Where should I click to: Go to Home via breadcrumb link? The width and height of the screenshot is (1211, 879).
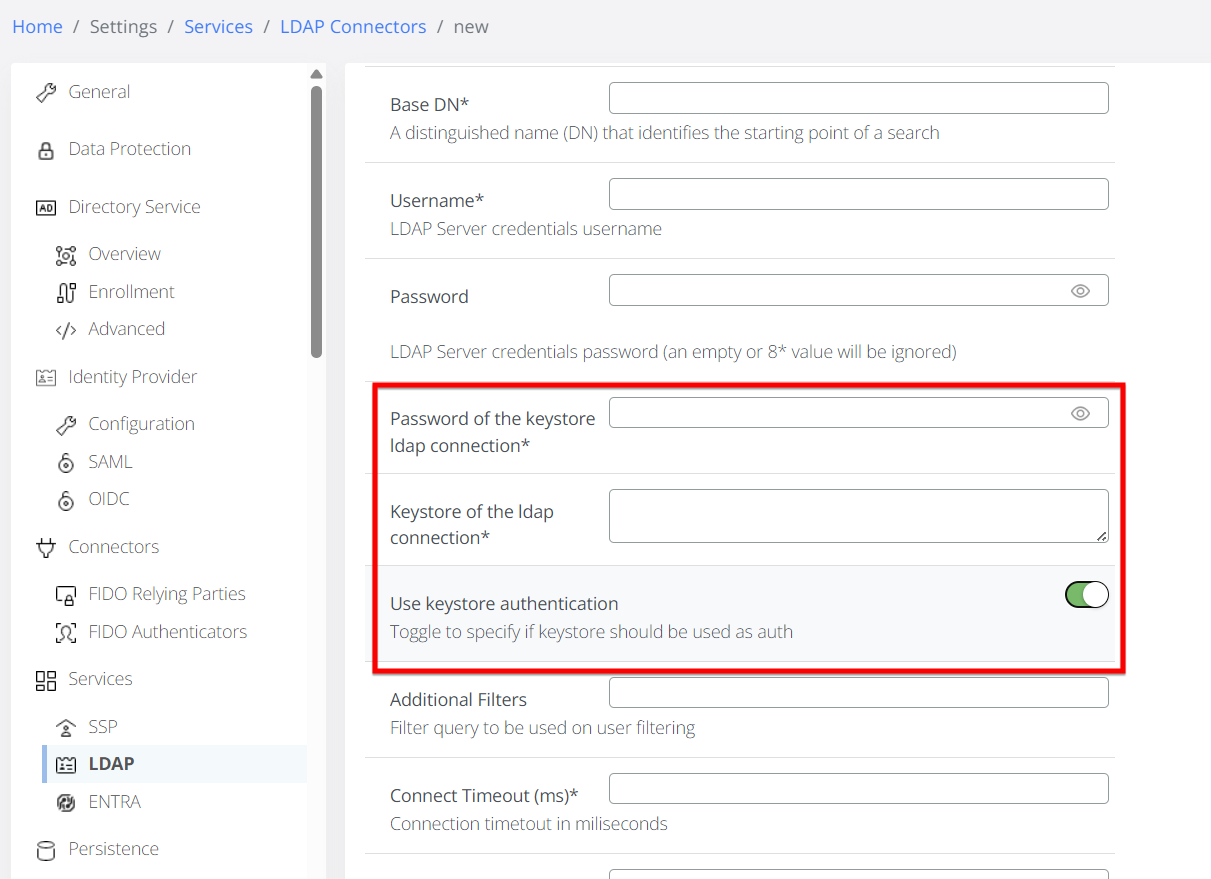[37, 27]
